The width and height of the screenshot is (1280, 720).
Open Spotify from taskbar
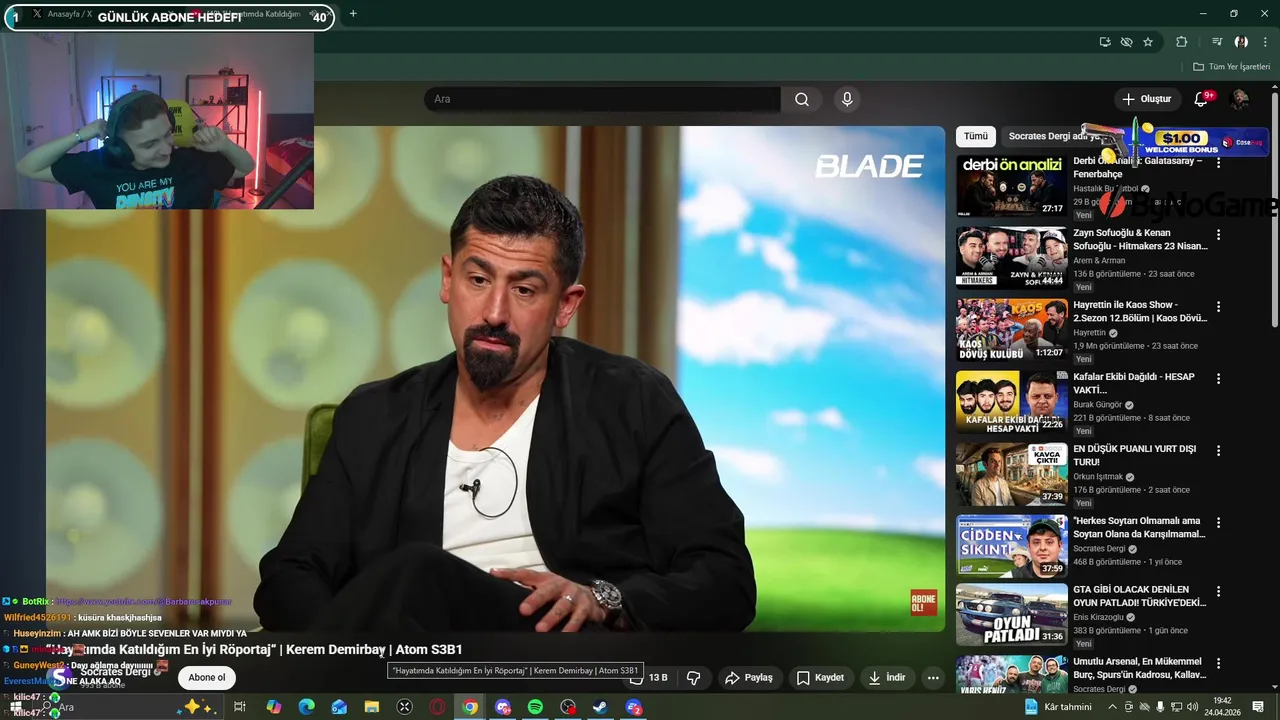pos(535,707)
